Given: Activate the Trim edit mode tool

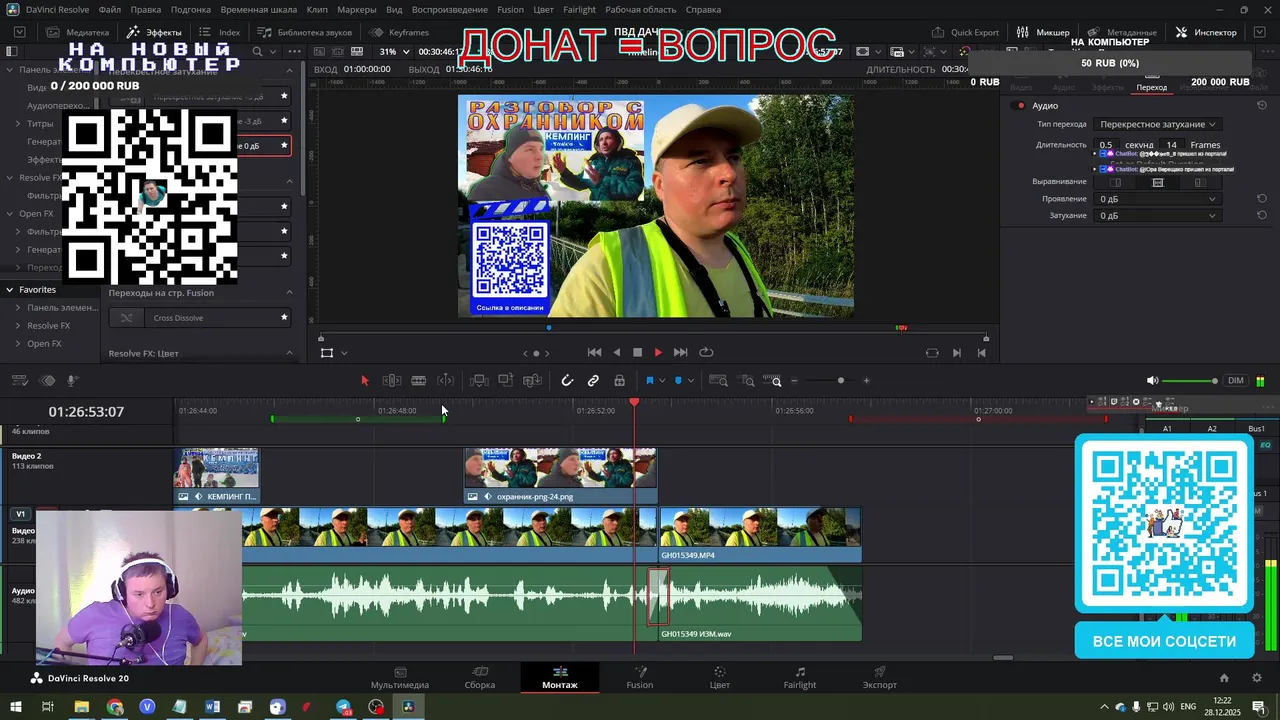Looking at the screenshot, I should pos(392,381).
